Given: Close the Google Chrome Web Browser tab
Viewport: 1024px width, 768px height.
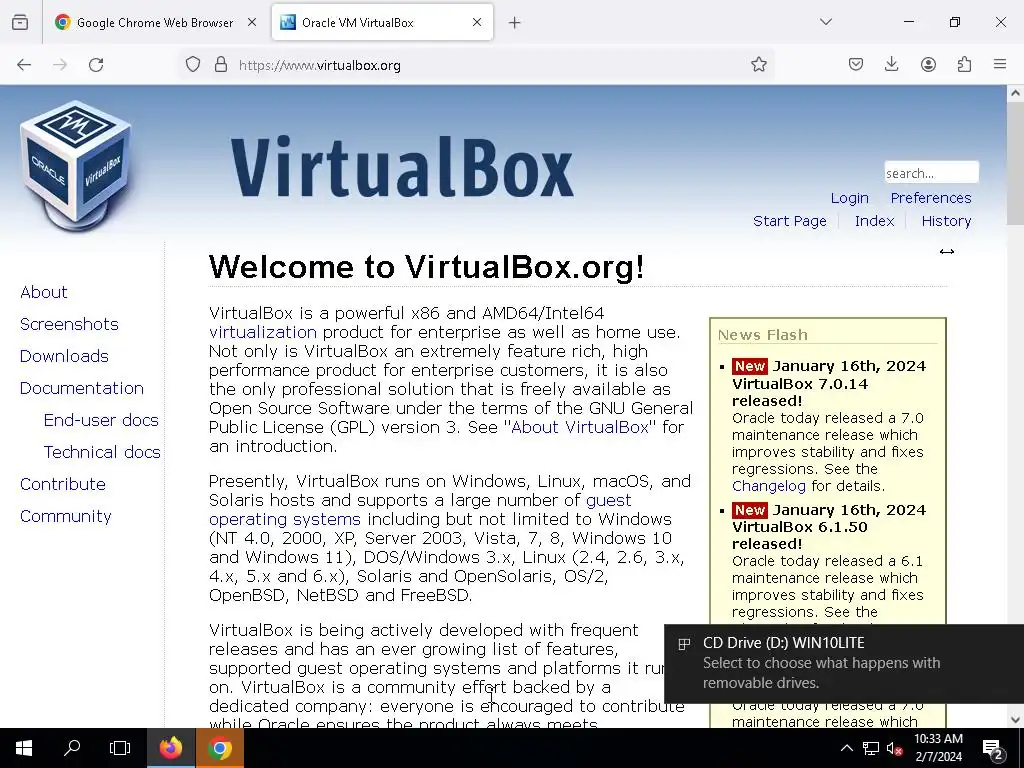Looking at the screenshot, I should [252, 22].
